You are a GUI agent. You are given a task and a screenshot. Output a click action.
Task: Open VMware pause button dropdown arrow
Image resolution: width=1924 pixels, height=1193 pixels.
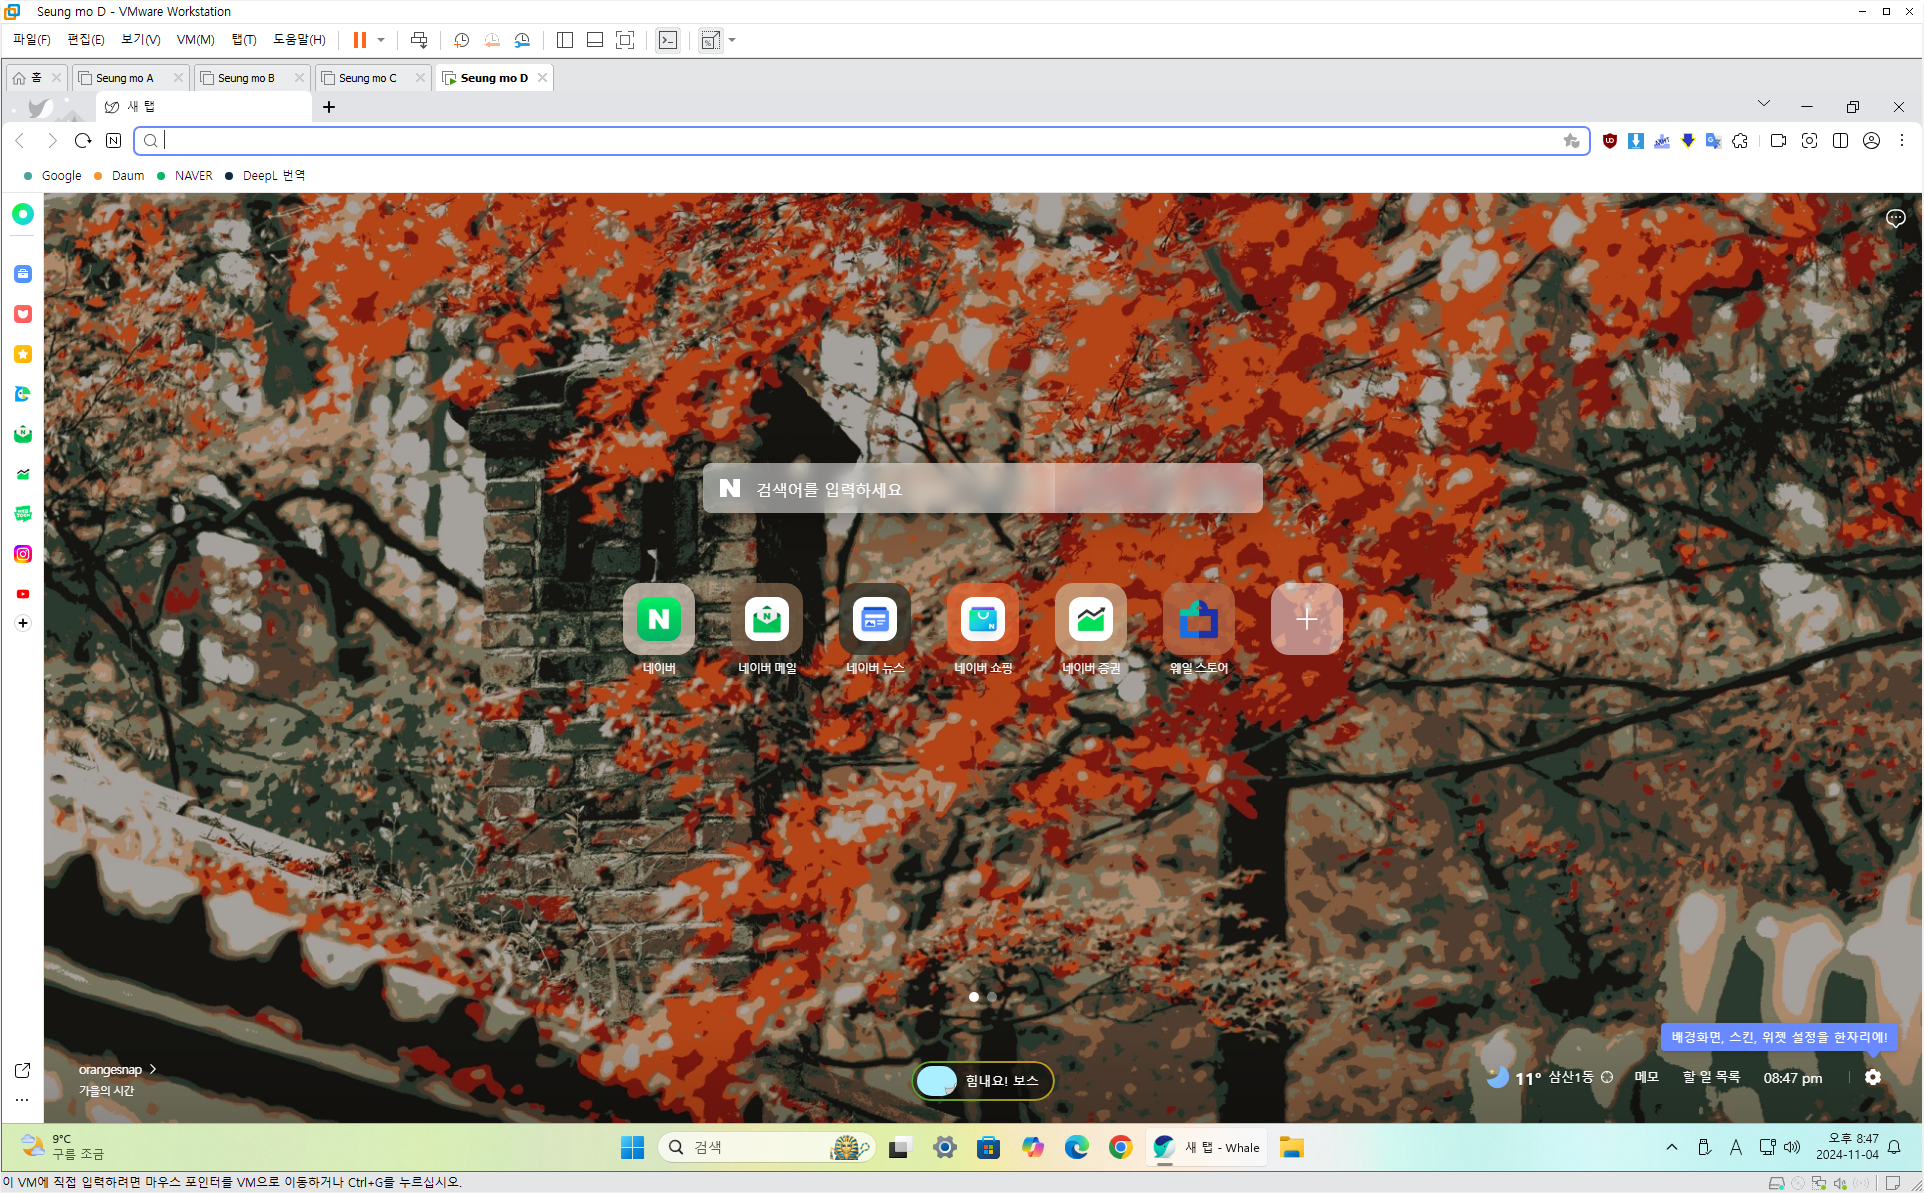pos(381,40)
